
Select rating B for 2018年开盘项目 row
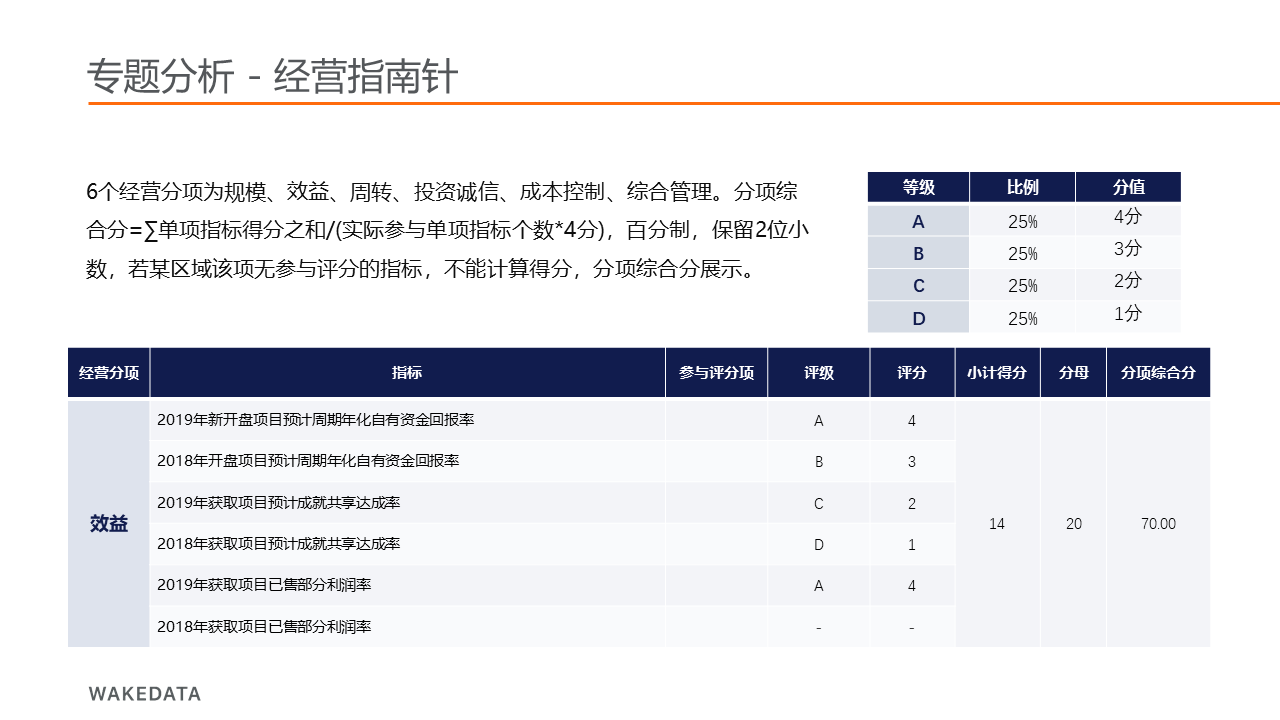click(819, 462)
